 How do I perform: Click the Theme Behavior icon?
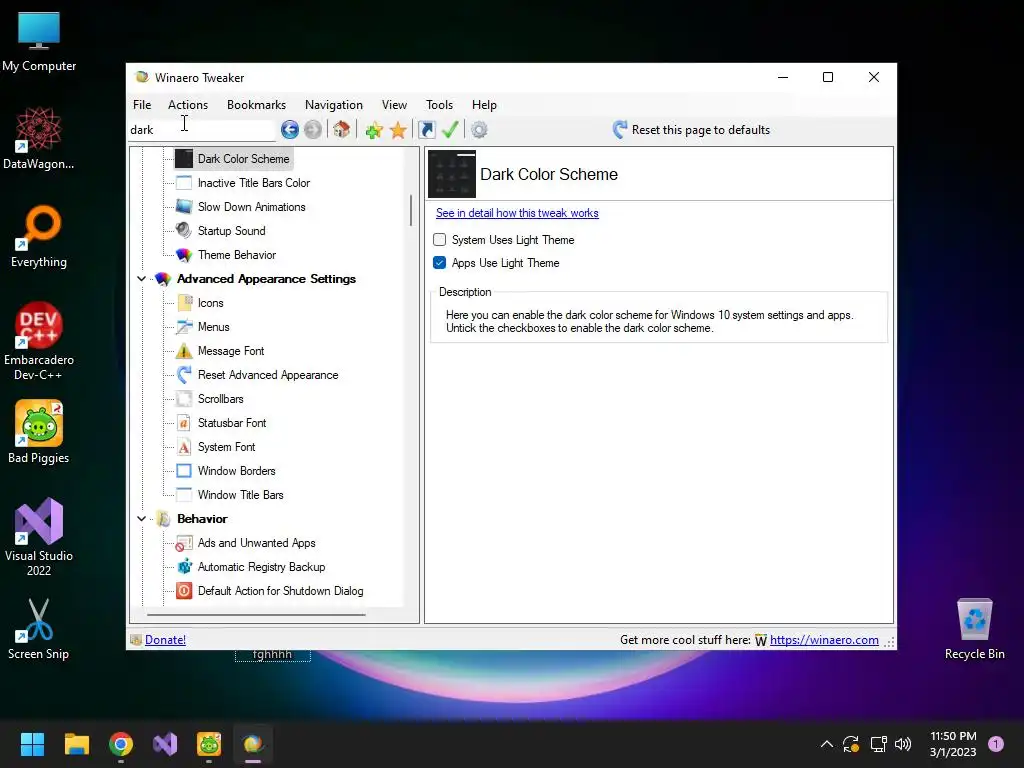point(184,255)
